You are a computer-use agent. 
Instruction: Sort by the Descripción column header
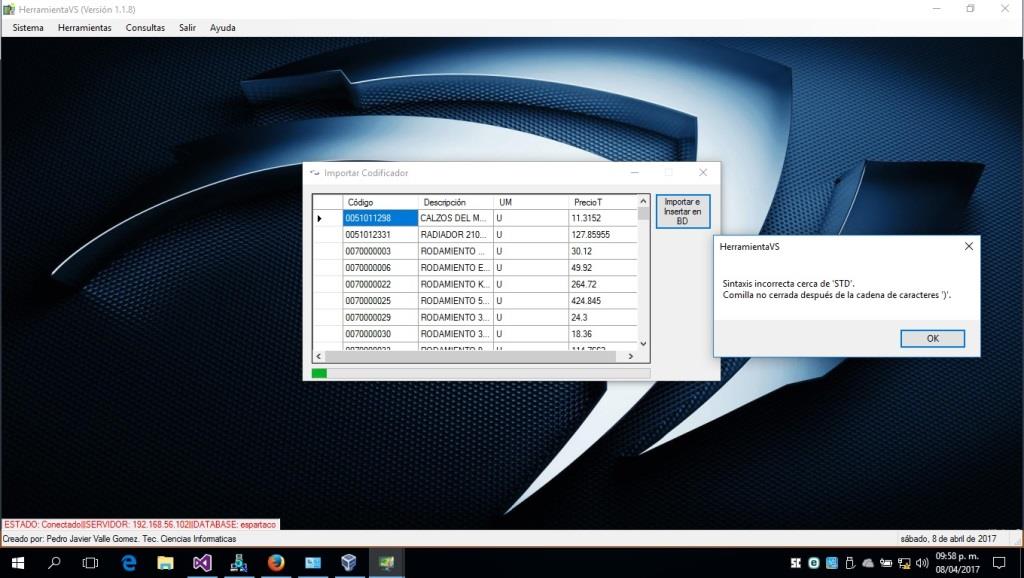pos(455,202)
